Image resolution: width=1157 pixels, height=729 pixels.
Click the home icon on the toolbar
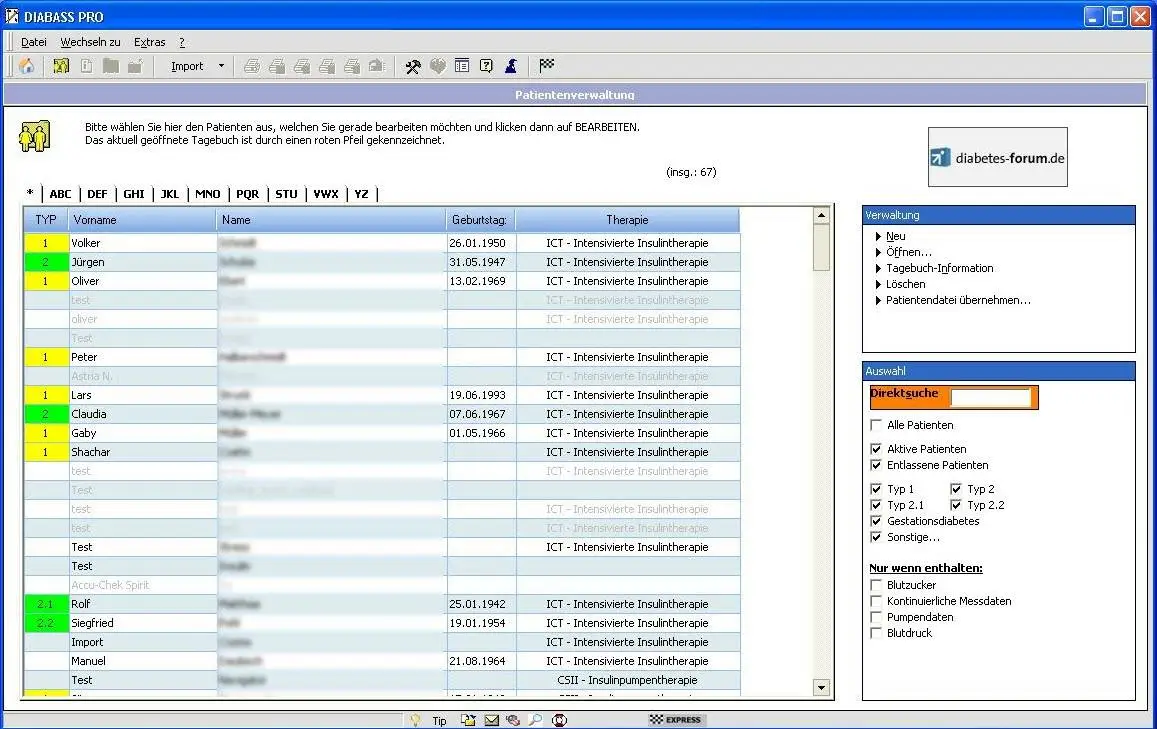26,66
